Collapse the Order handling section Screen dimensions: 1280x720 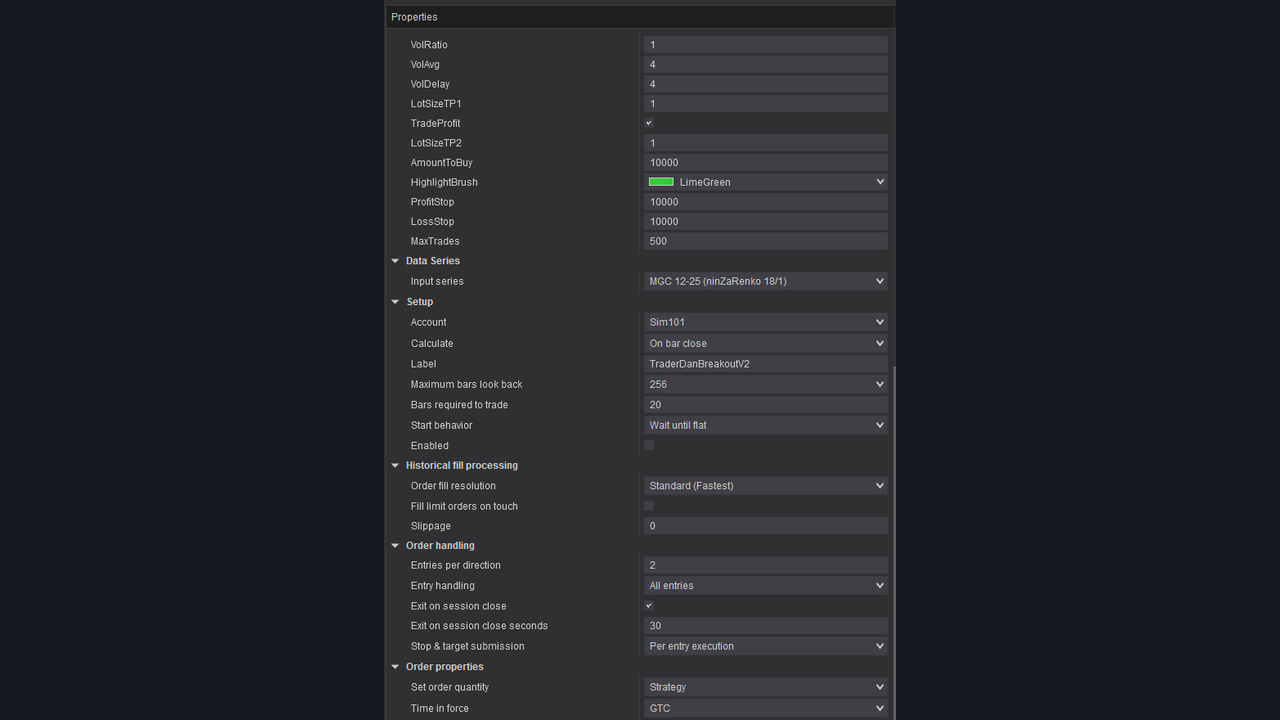pos(395,545)
